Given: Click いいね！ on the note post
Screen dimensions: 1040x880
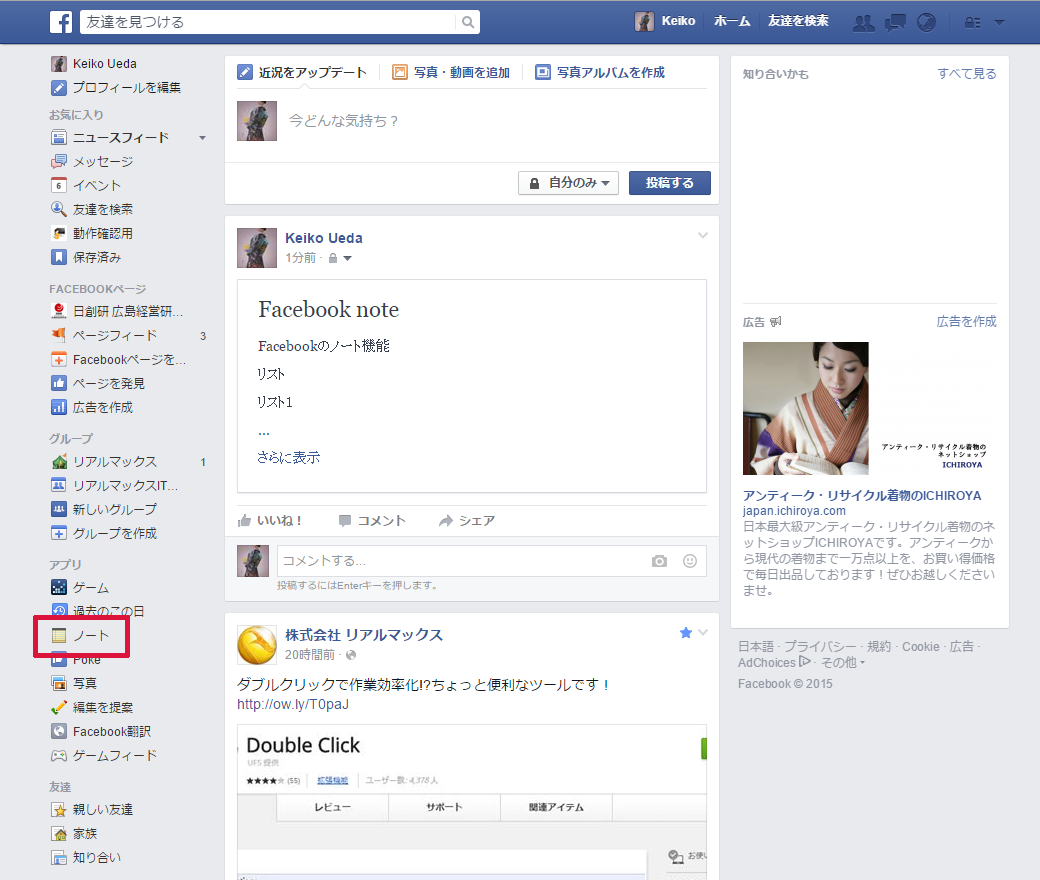Looking at the screenshot, I should [270, 521].
